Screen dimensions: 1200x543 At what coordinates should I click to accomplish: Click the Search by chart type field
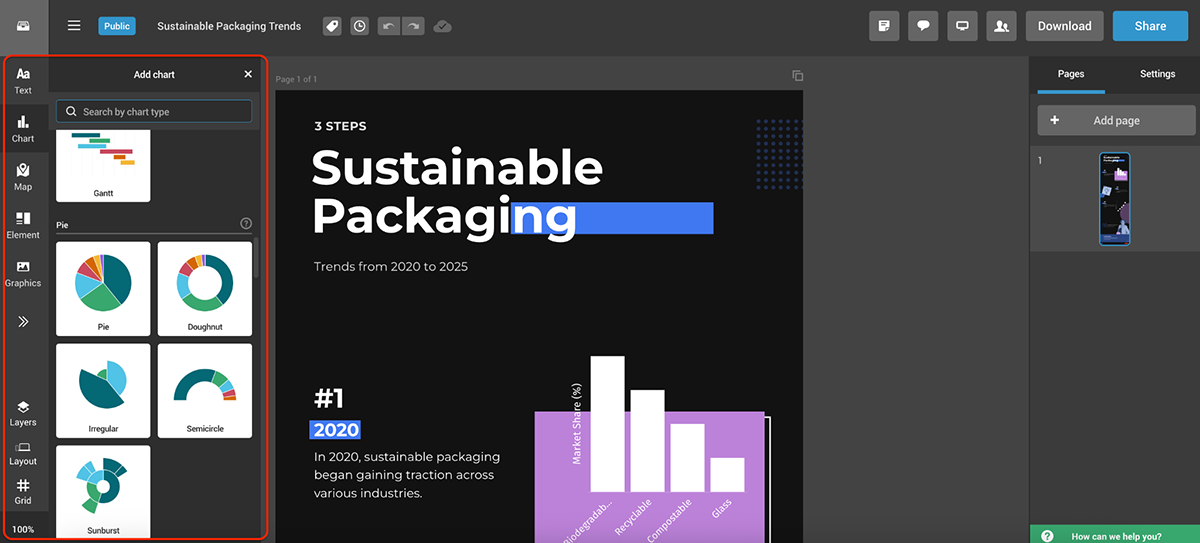[x=154, y=111]
